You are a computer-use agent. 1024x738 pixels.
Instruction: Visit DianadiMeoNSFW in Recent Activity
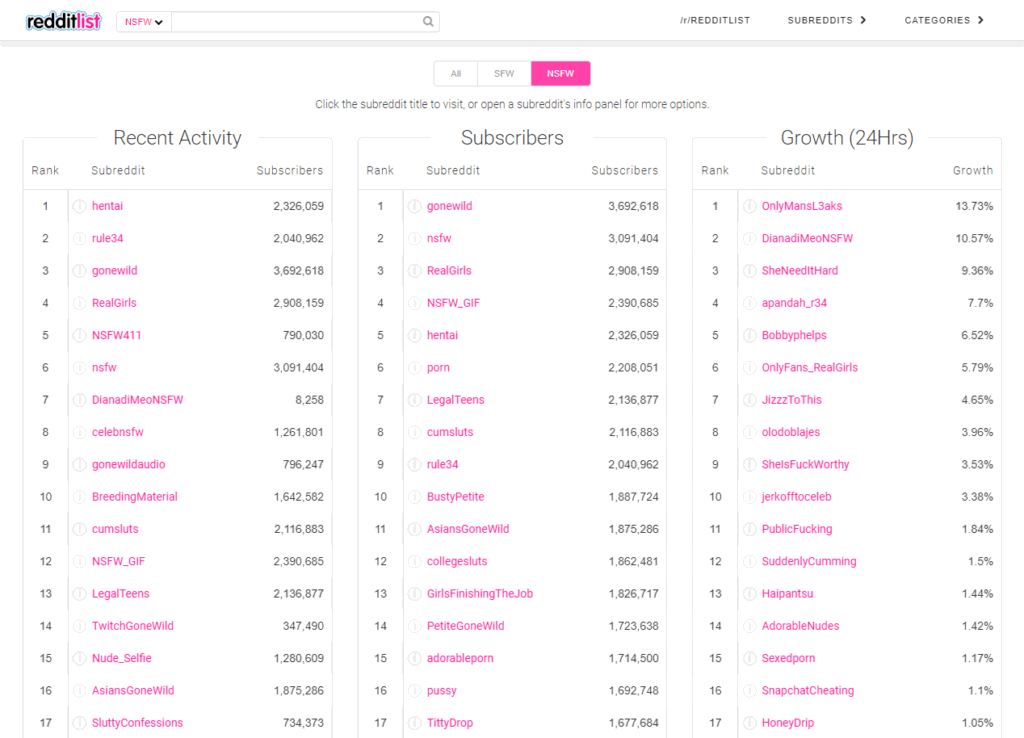138,400
